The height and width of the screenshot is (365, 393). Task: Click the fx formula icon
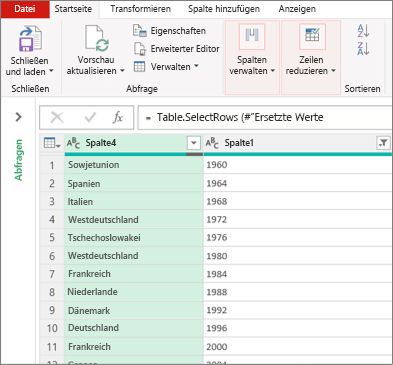click(118, 117)
